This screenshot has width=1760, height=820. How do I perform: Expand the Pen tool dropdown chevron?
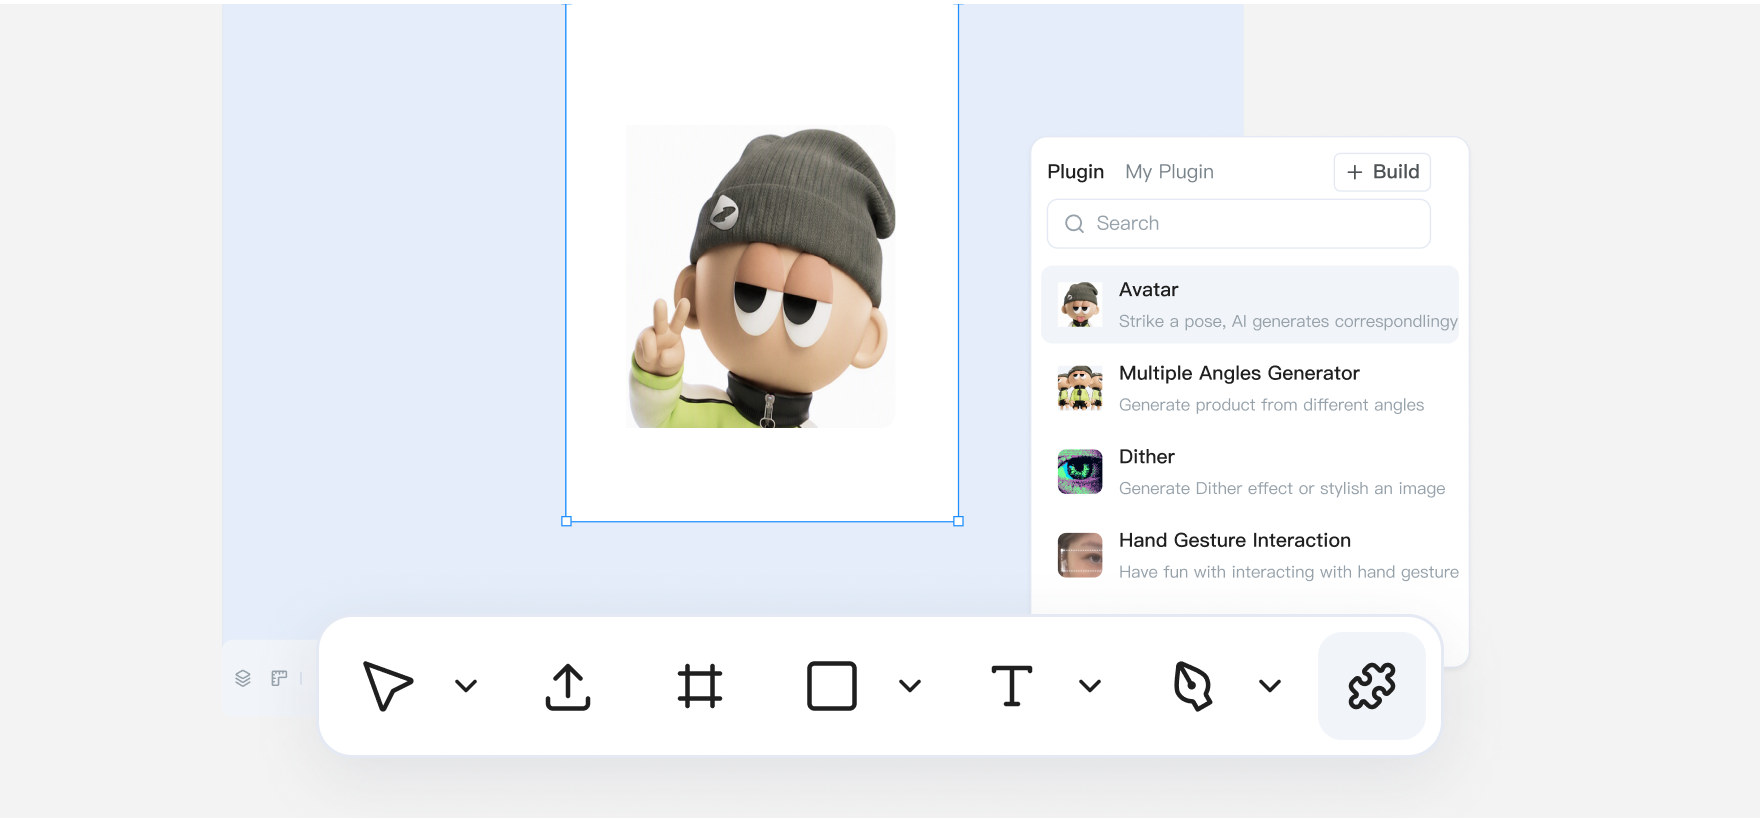(1270, 686)
